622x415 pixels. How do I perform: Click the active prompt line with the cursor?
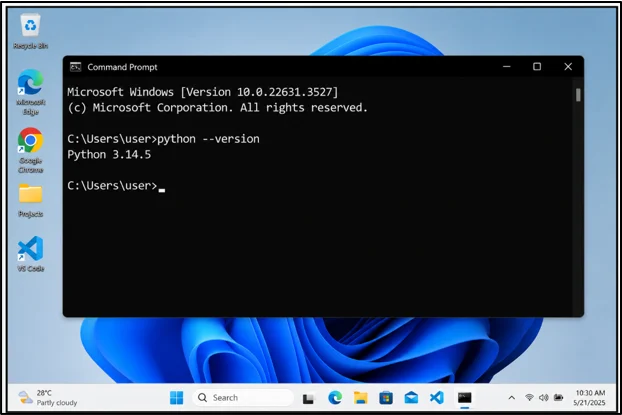[x=116, y=186]
